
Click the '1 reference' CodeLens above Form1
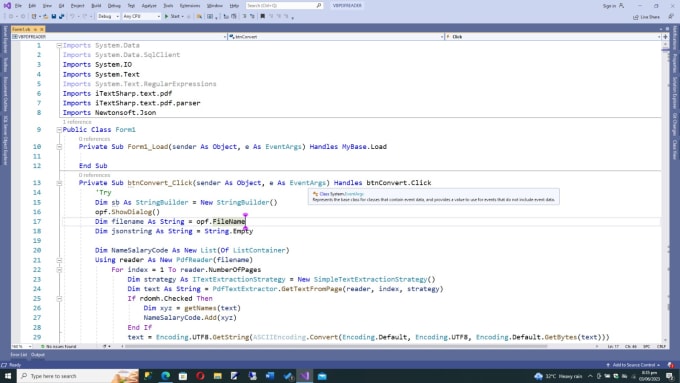click(x=77, y=122)
